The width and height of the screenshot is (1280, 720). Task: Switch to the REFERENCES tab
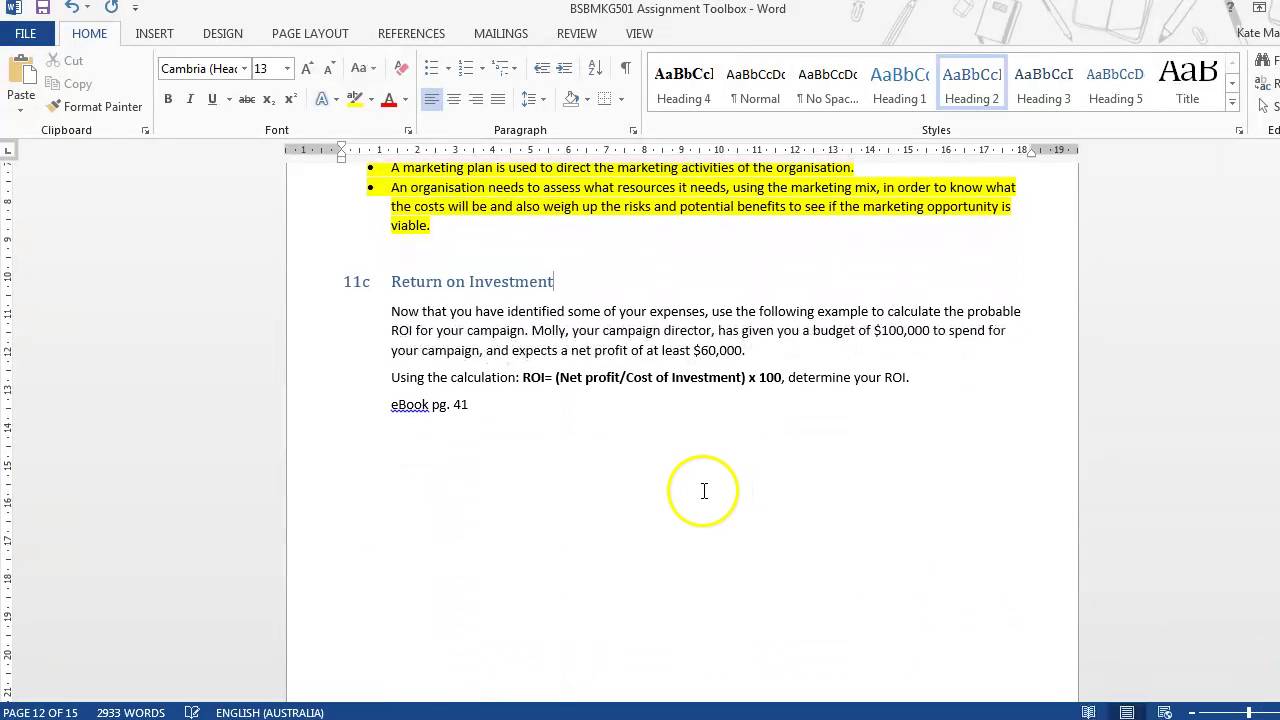(x=411, y=33)
